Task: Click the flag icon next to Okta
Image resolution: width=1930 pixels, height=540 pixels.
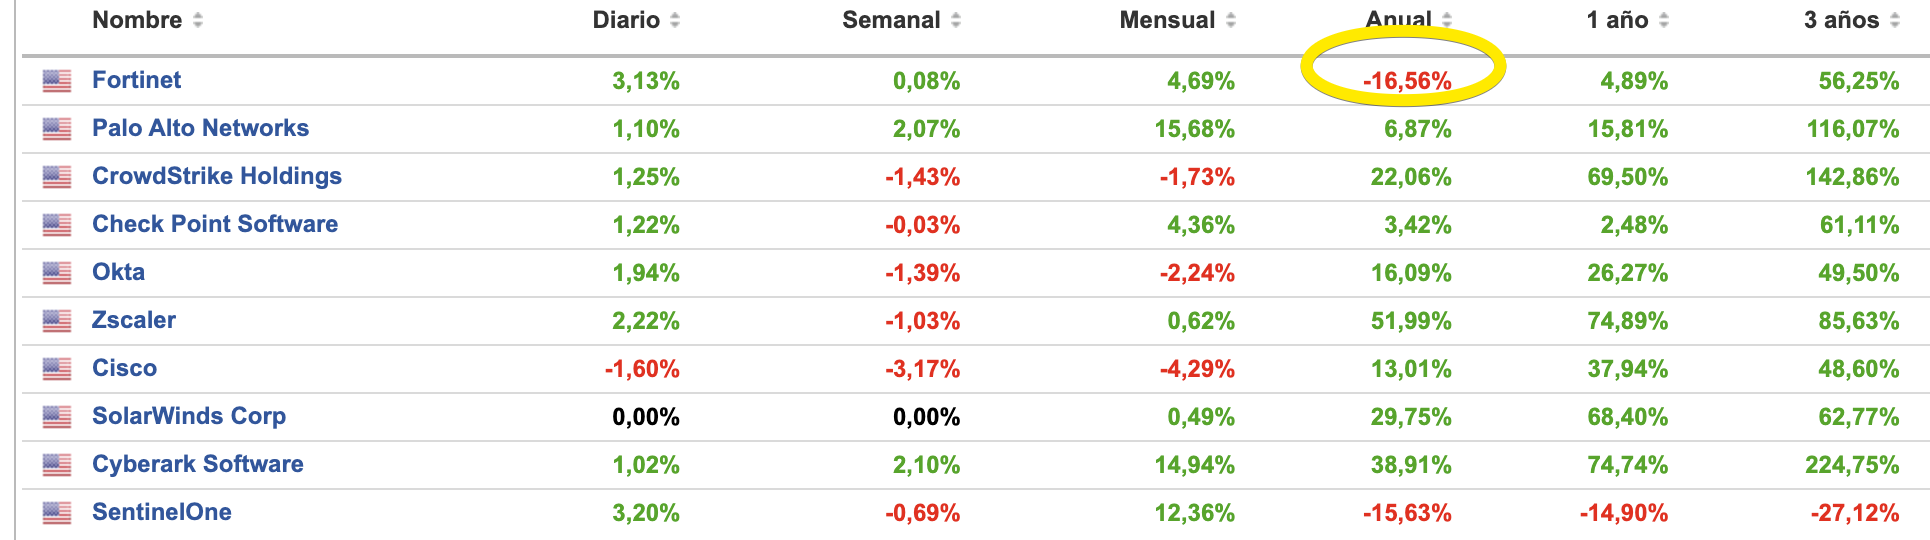Action: (57, 273)
